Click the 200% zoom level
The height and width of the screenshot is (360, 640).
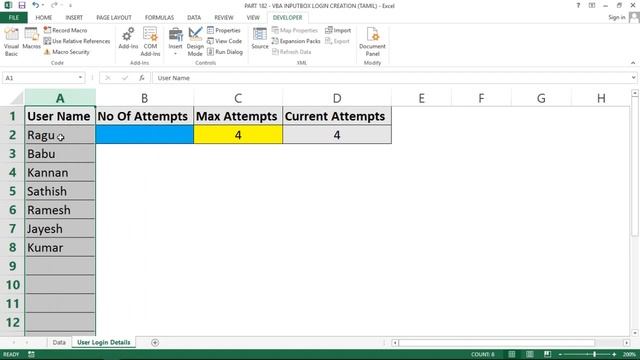coord(629,354)
